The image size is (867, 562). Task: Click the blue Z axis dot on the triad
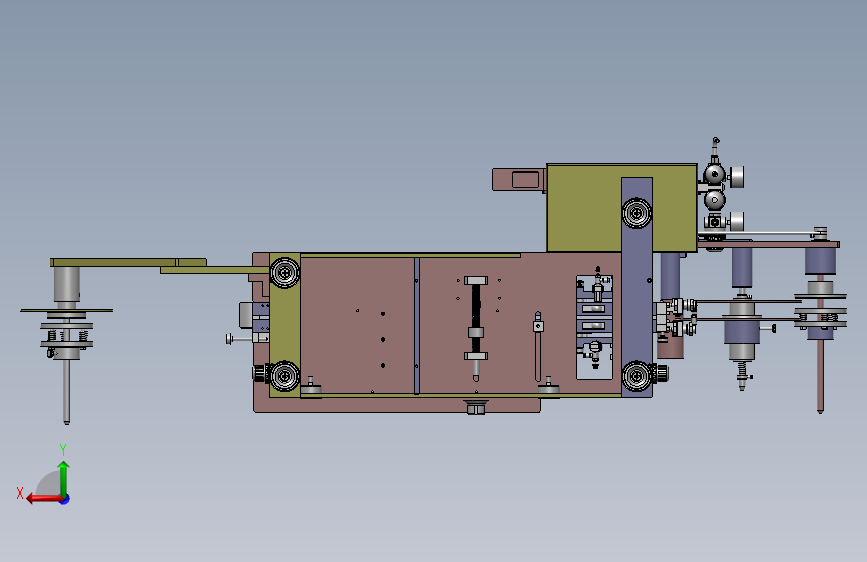coord(65,499)
